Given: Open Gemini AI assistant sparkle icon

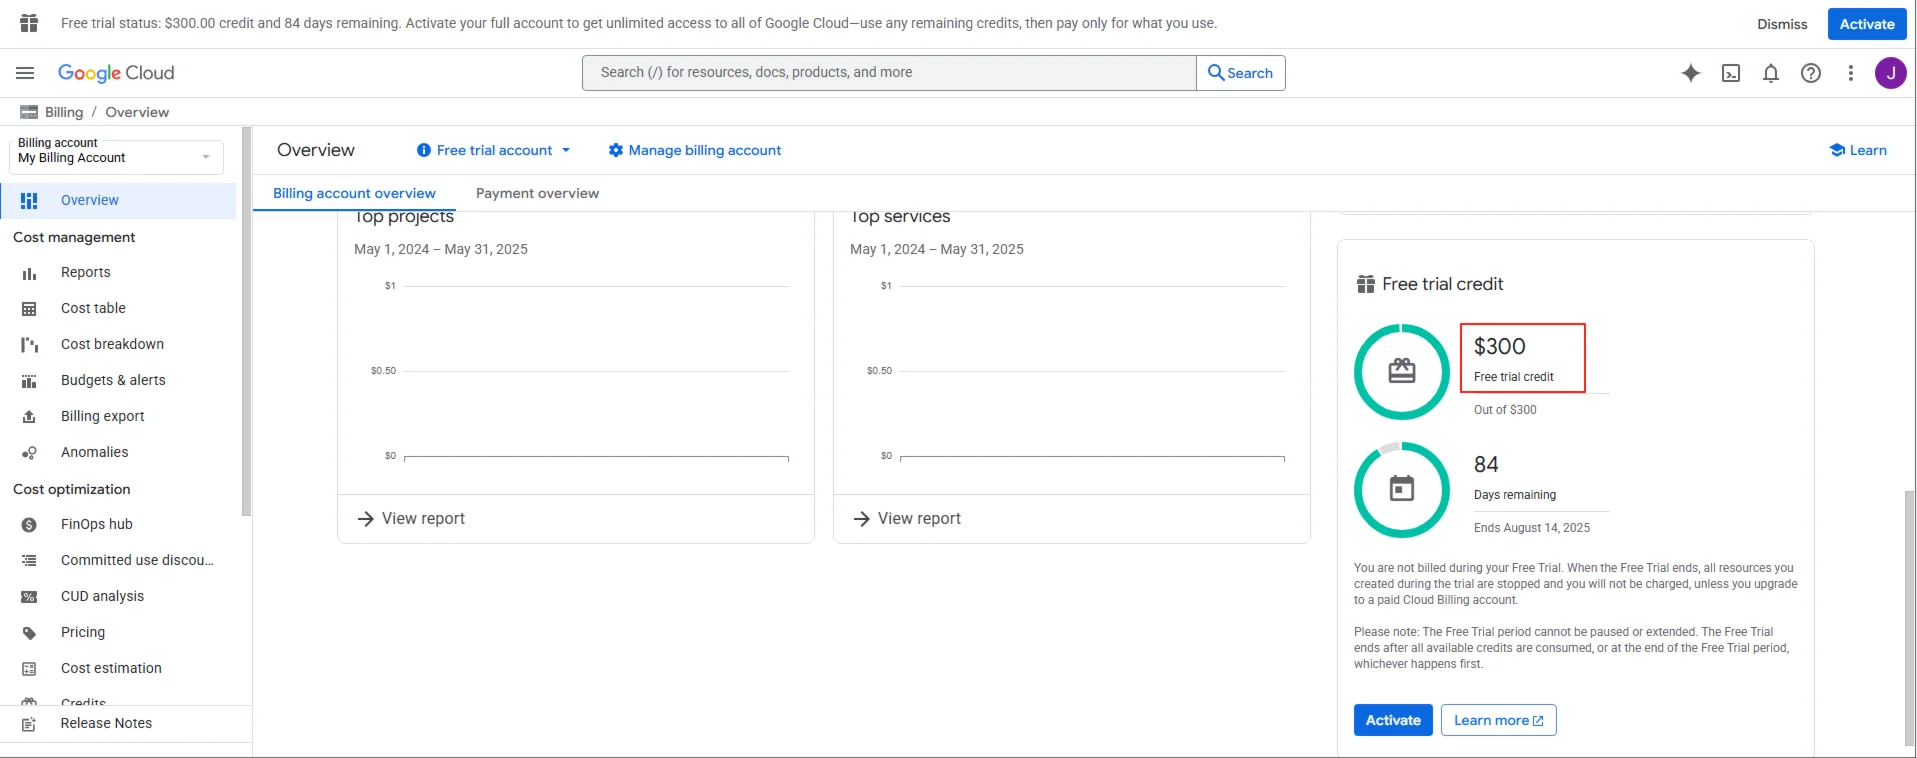Looking at the screenshot, I should (x=1691, y=73).
